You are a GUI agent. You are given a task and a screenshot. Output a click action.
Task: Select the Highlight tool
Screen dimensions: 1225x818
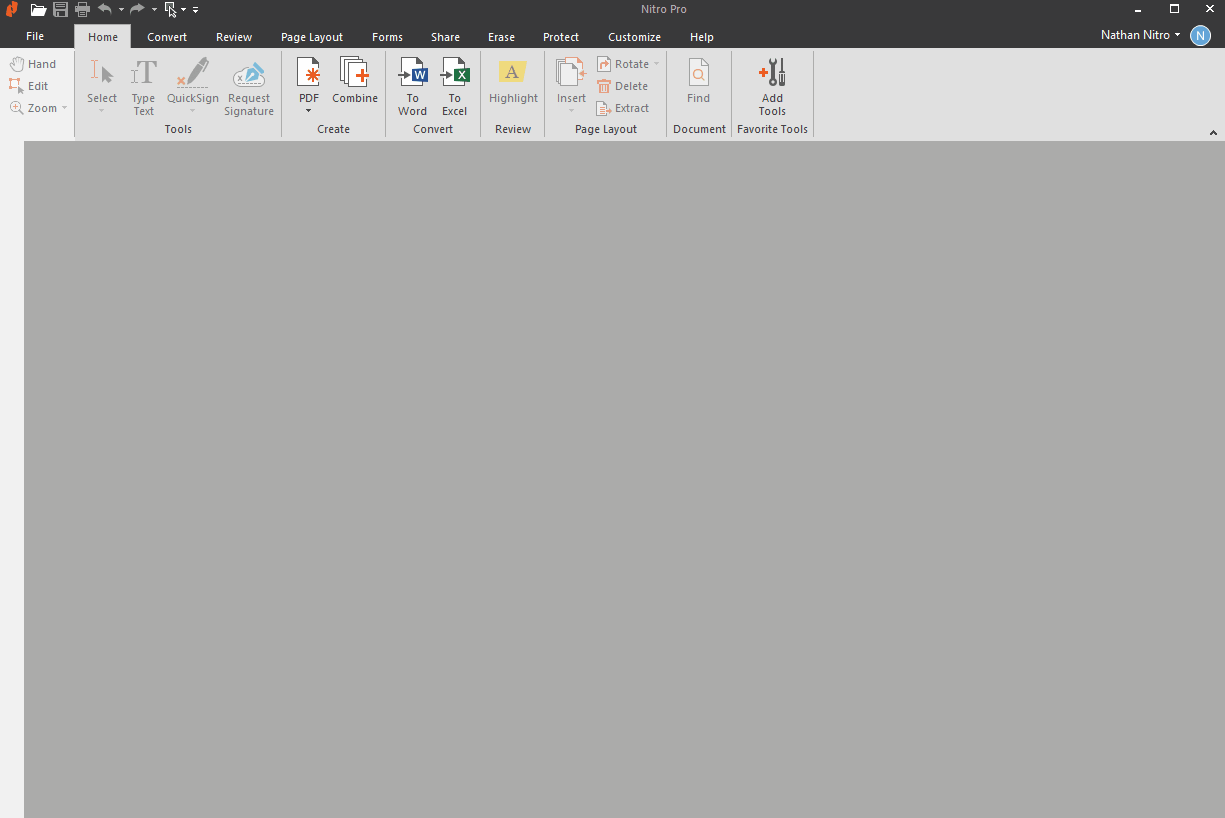point(513,74)
